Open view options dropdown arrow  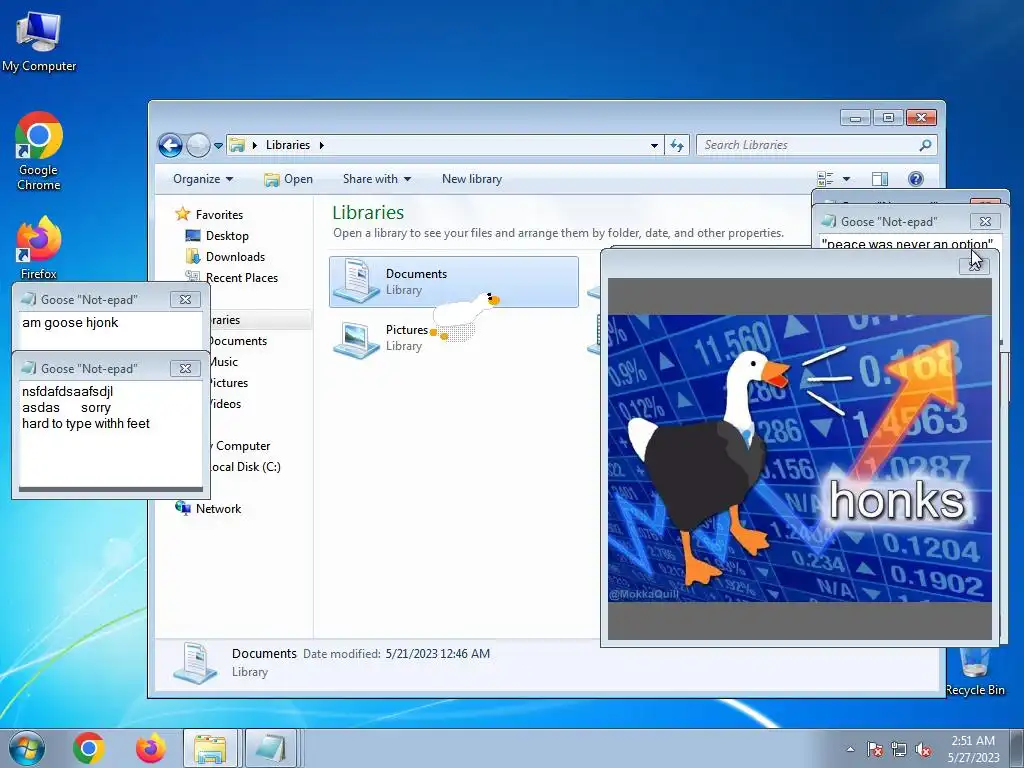click(846, 179)
